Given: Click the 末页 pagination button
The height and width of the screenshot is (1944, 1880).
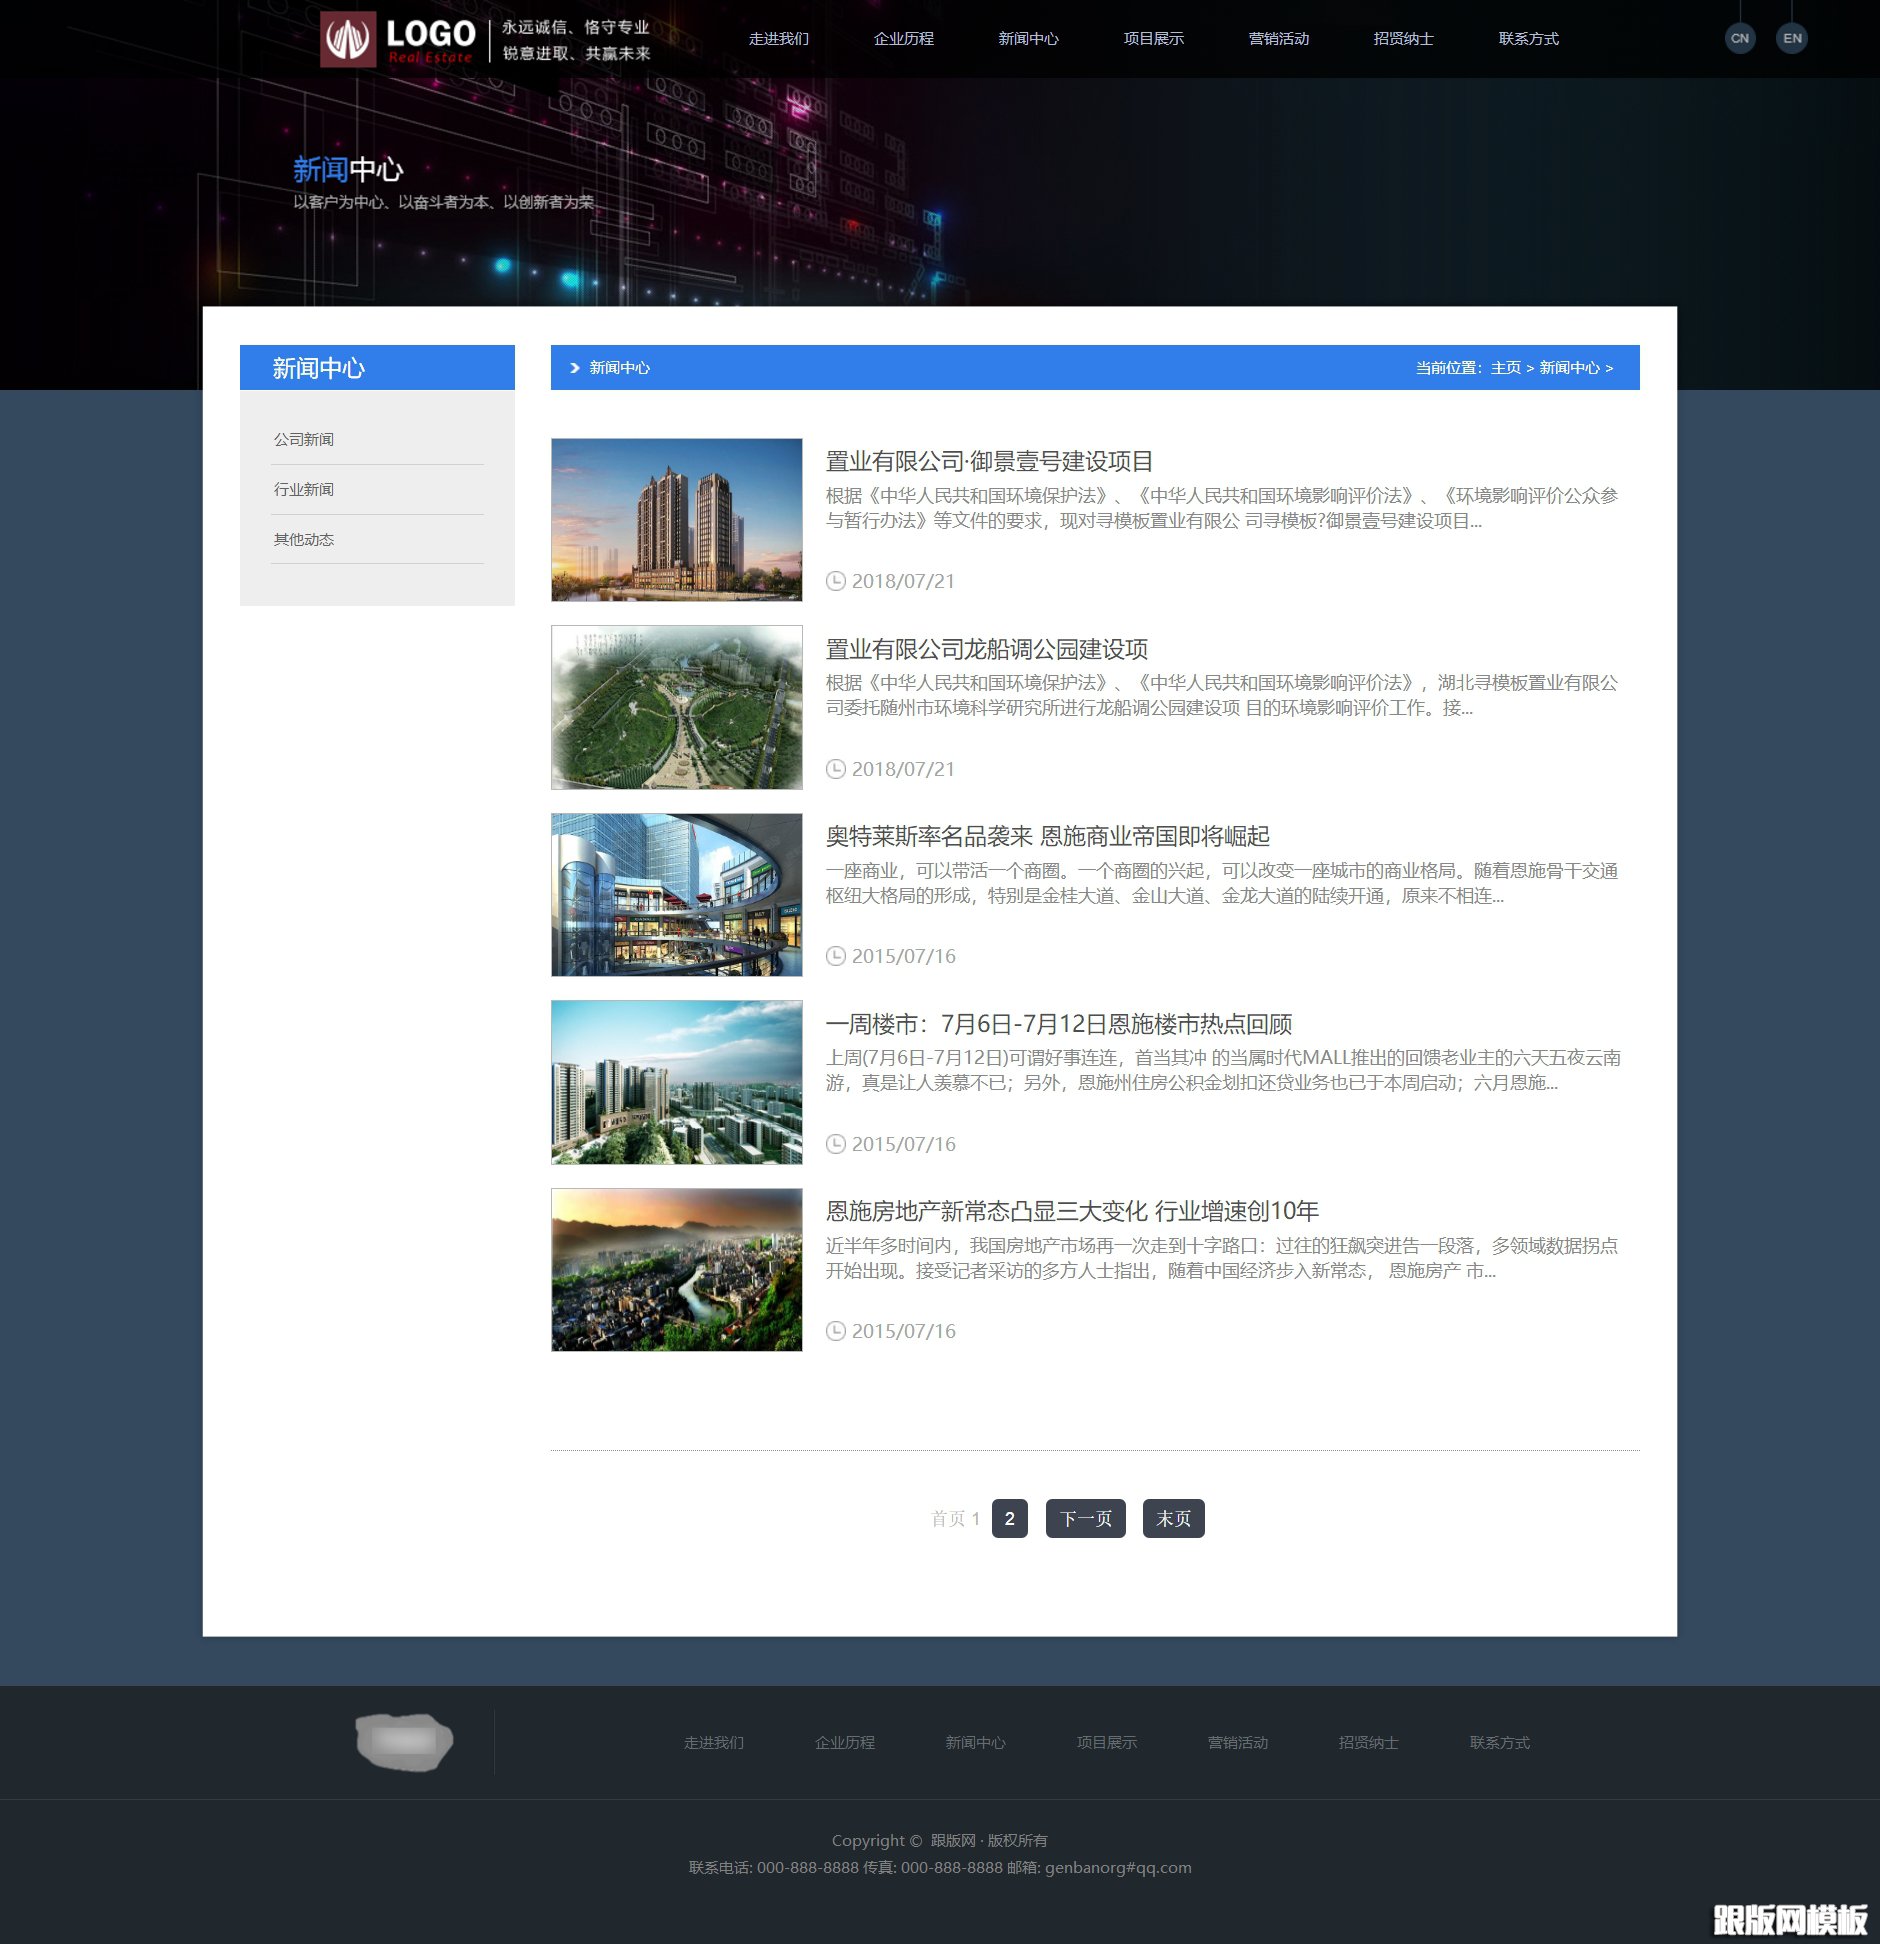Looking at the screenshot, I should [x=1173, y=1518].
